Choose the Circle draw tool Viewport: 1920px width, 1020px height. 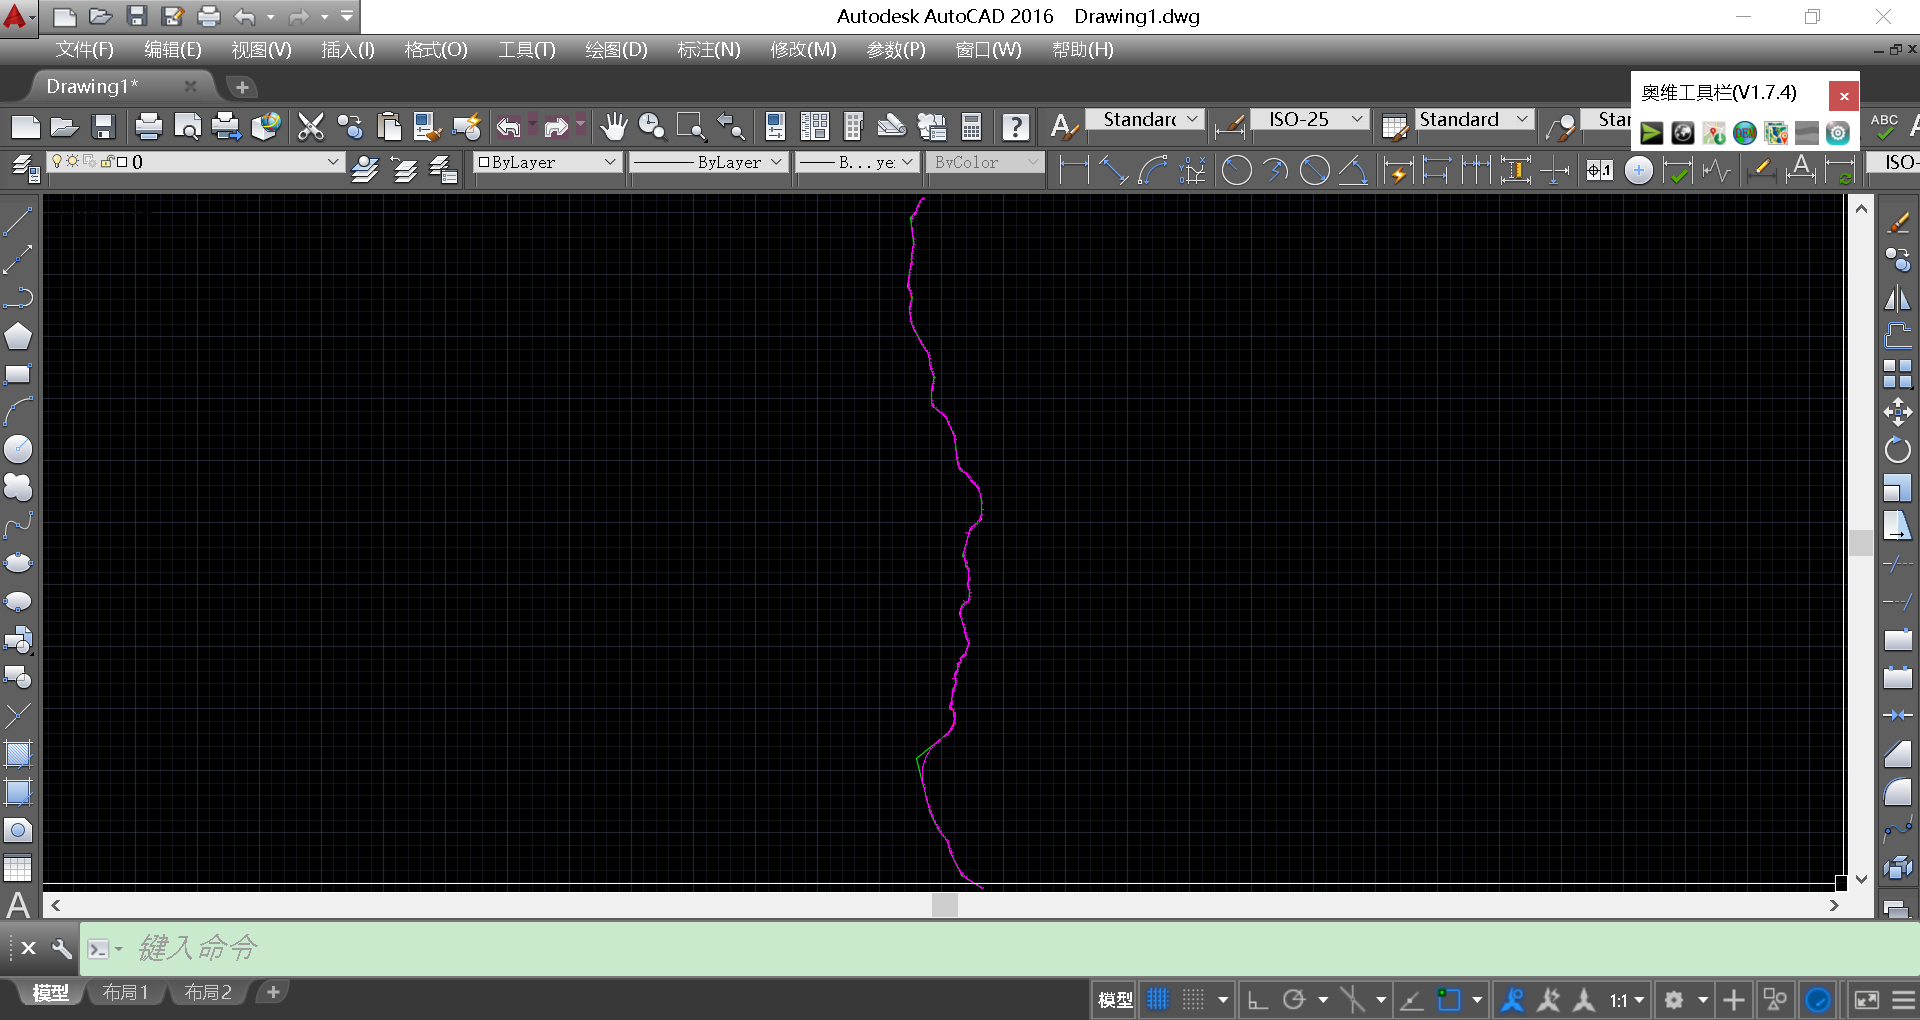(18, 450)
